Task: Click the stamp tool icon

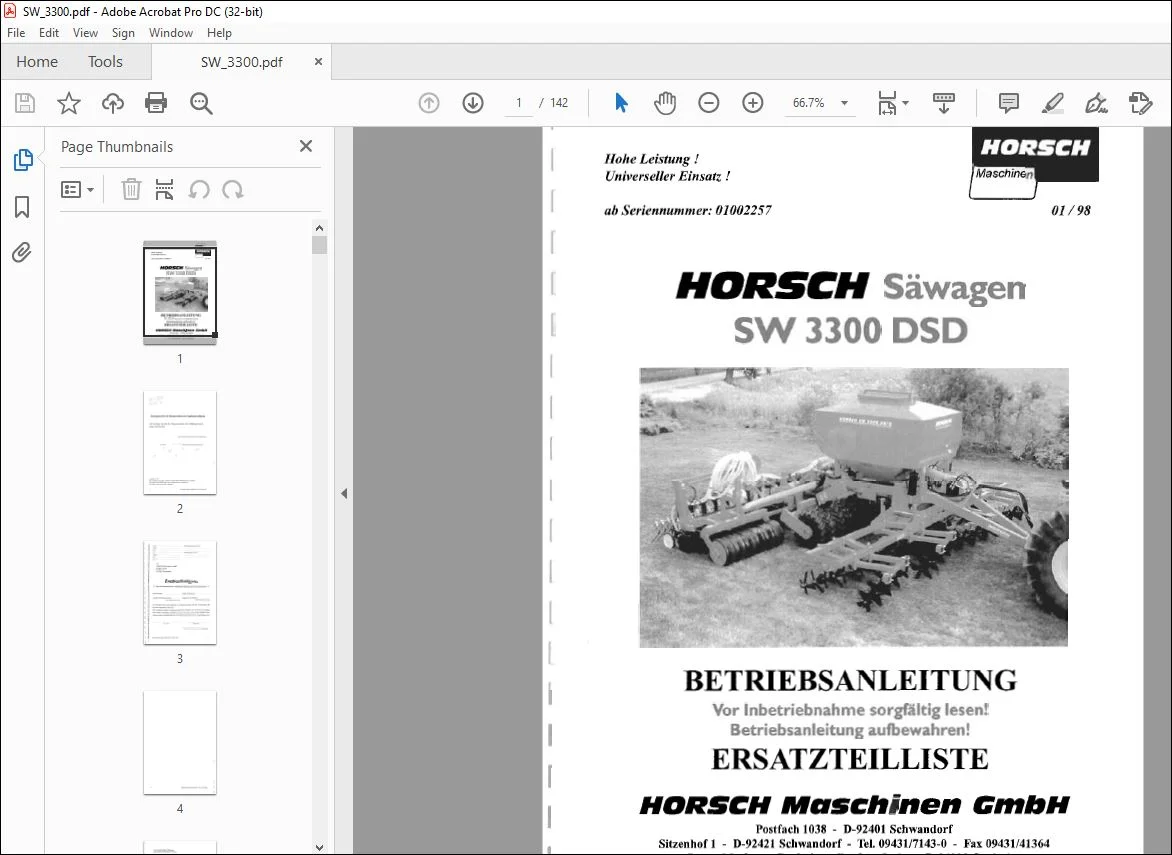Action: [x=1141, y=103]
